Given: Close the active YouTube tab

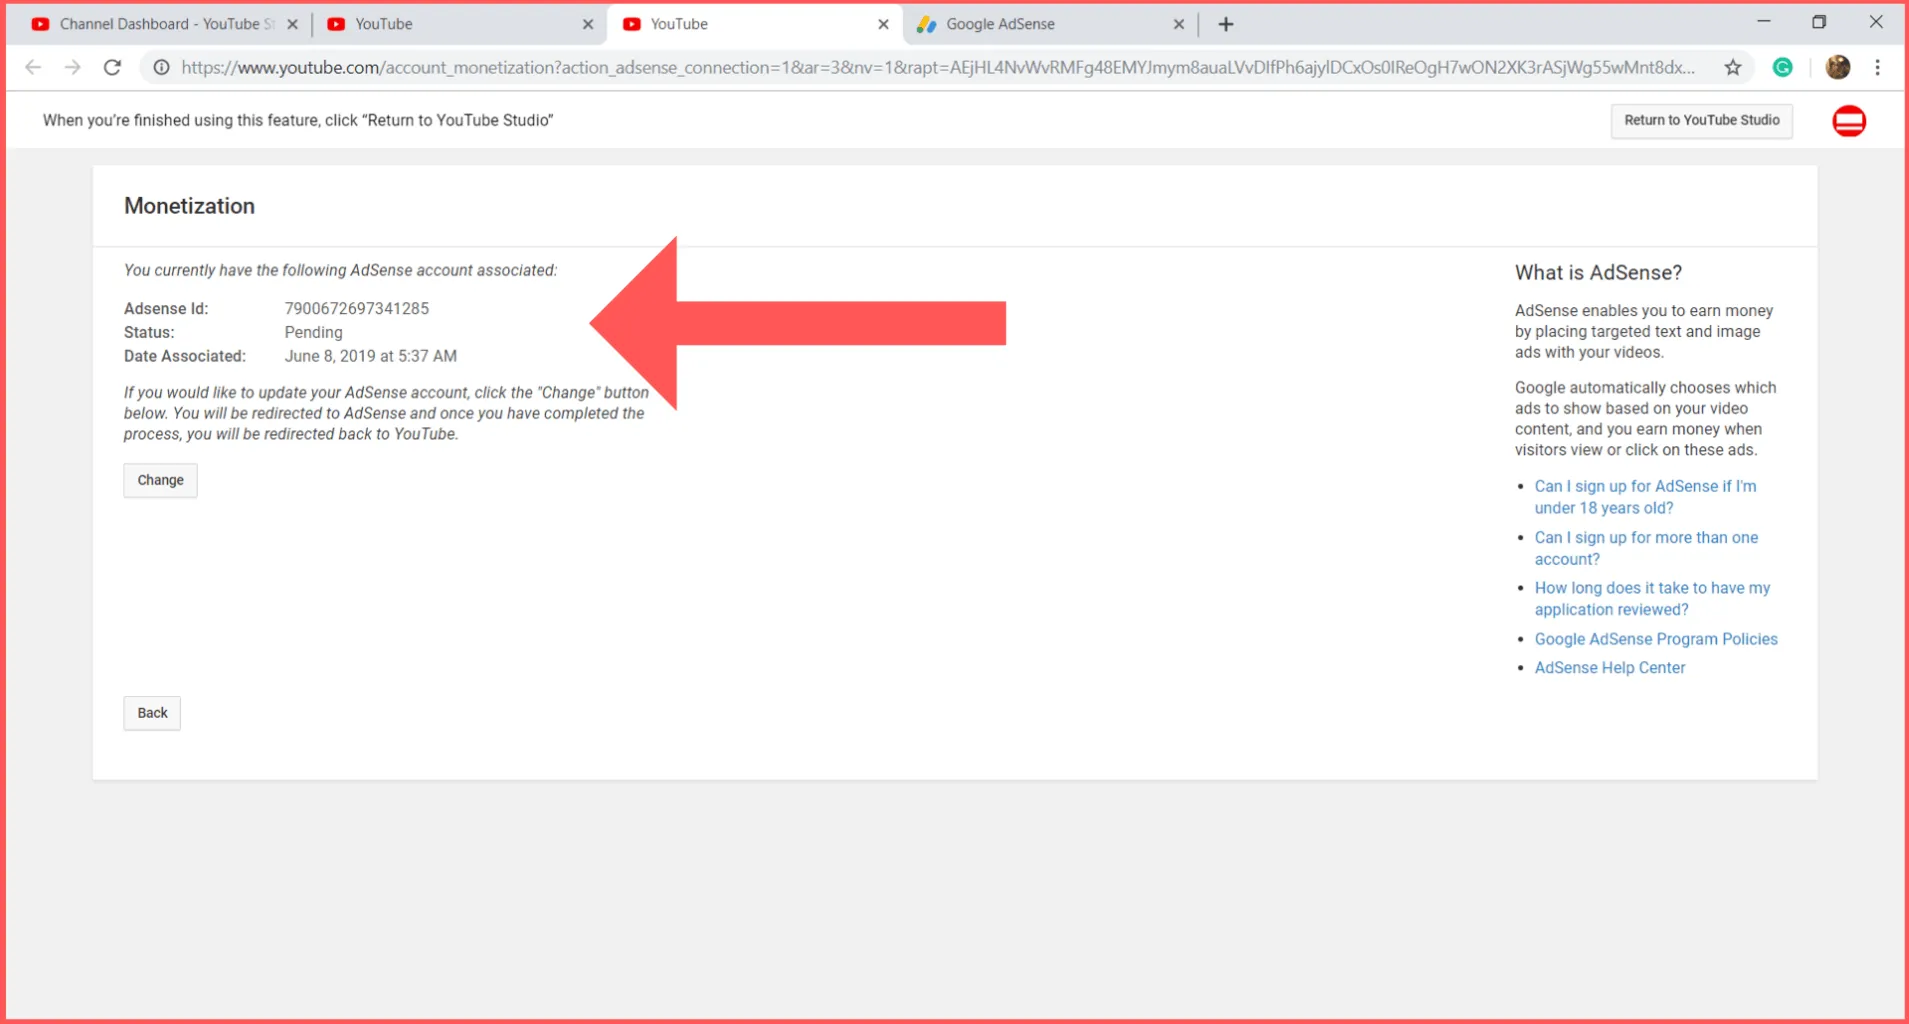Looking at the screenshot, I should (x=883, y=24).
